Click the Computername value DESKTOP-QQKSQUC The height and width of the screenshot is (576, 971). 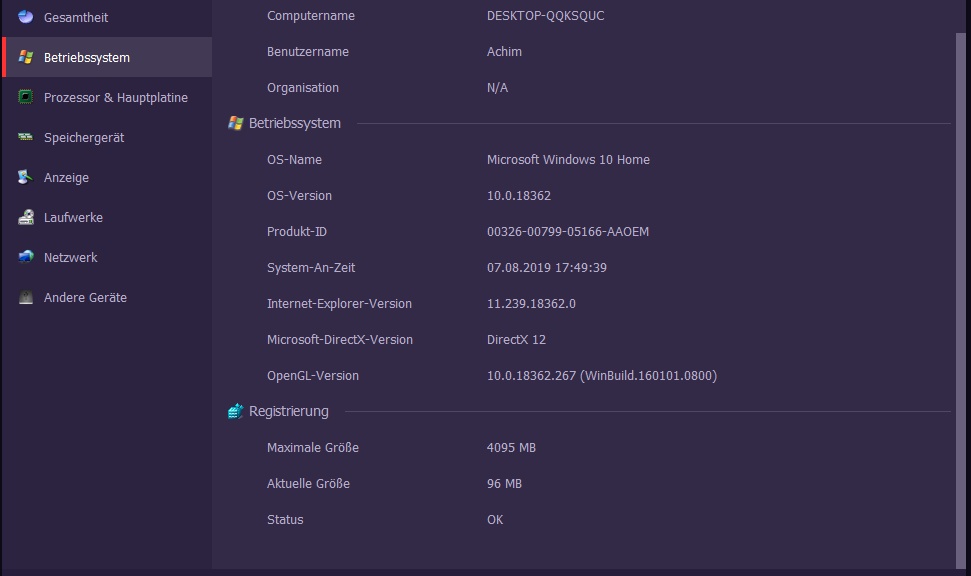(x=545, y=15)
